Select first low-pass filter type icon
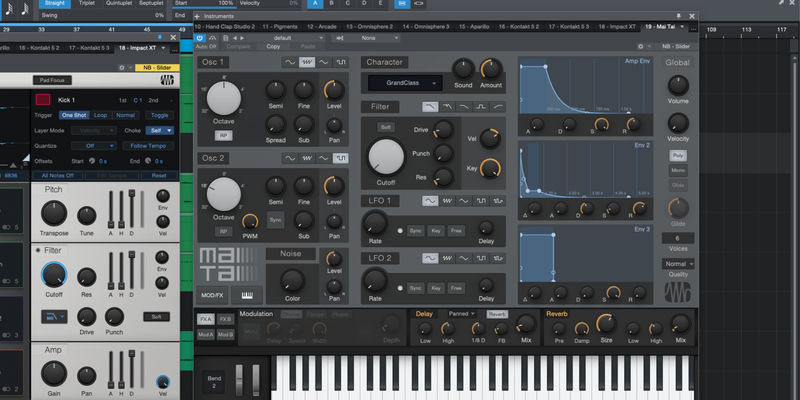The width and height of the screenshot is (800, 400). 430,106
